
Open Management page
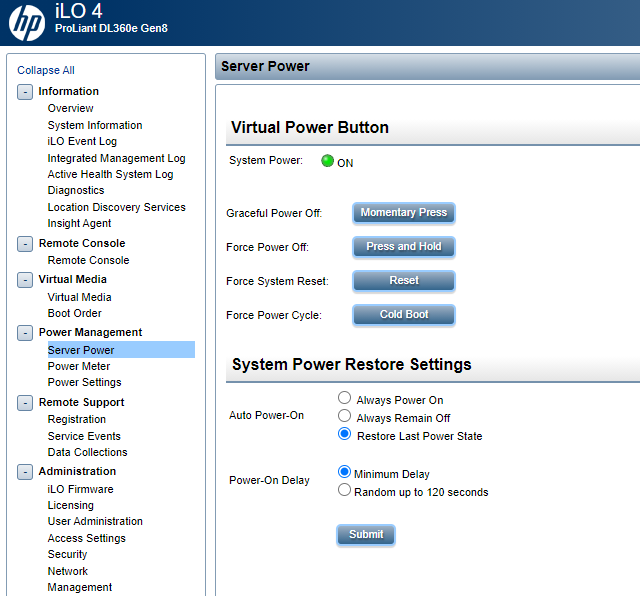(x=80, y=587)
